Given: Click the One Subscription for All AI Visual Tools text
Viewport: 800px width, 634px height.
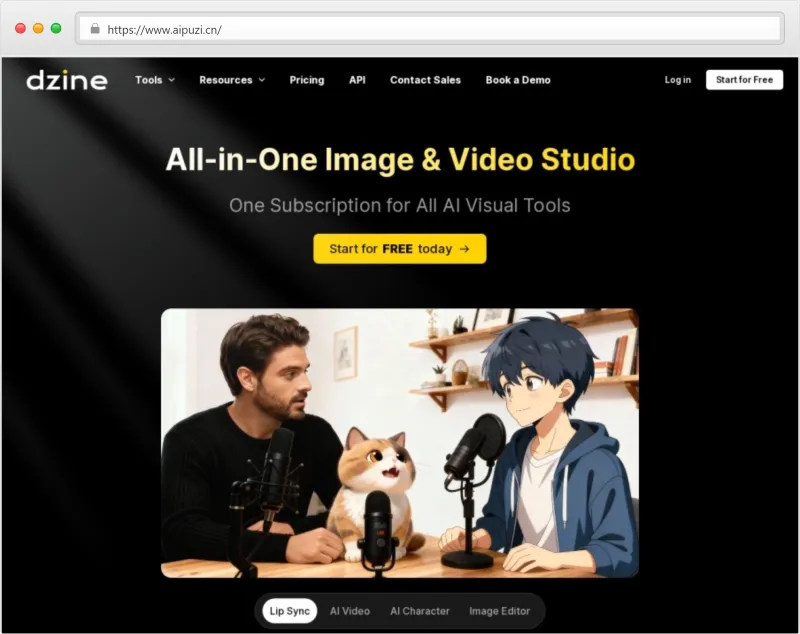Looking at the screenshot, I should point(399,205).
